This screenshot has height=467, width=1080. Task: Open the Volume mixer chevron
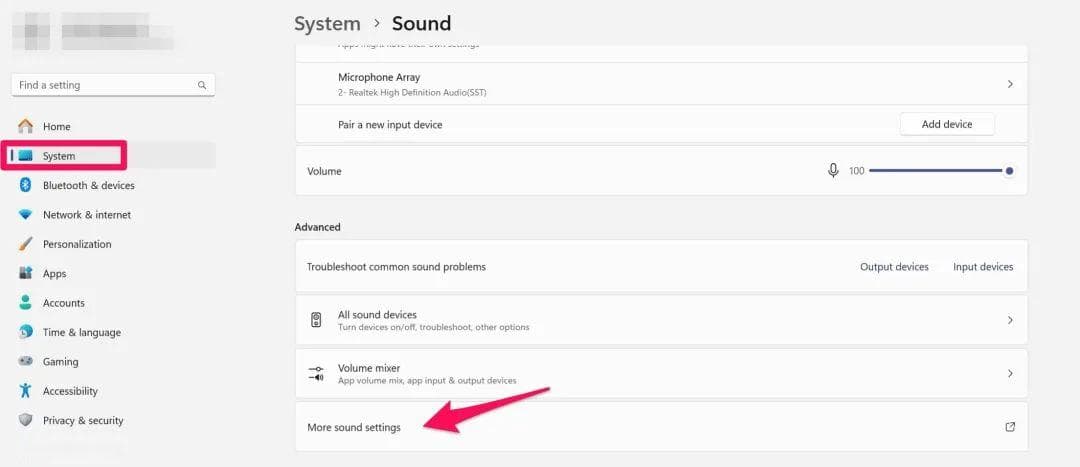pyautogui.click(x=1010, y=373)
